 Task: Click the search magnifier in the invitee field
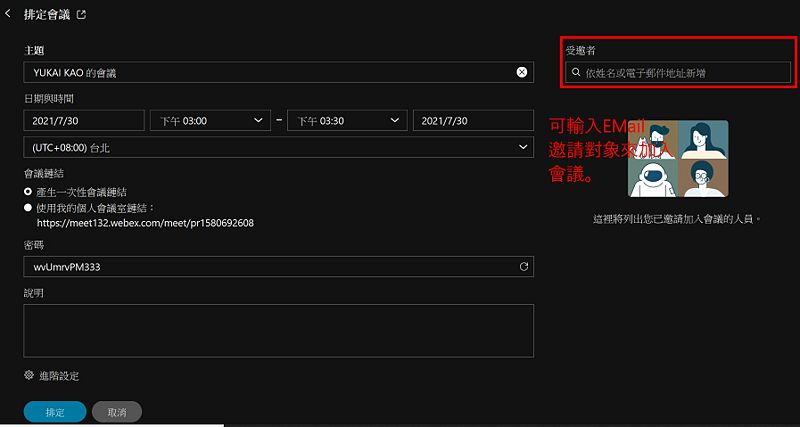576,73
